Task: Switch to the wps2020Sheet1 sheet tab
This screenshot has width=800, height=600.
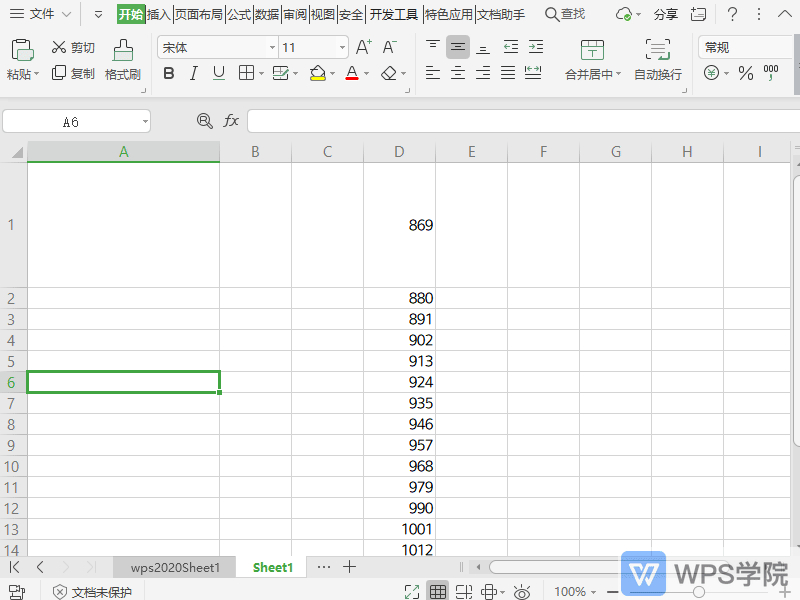Action: click(x=175, y=567)
